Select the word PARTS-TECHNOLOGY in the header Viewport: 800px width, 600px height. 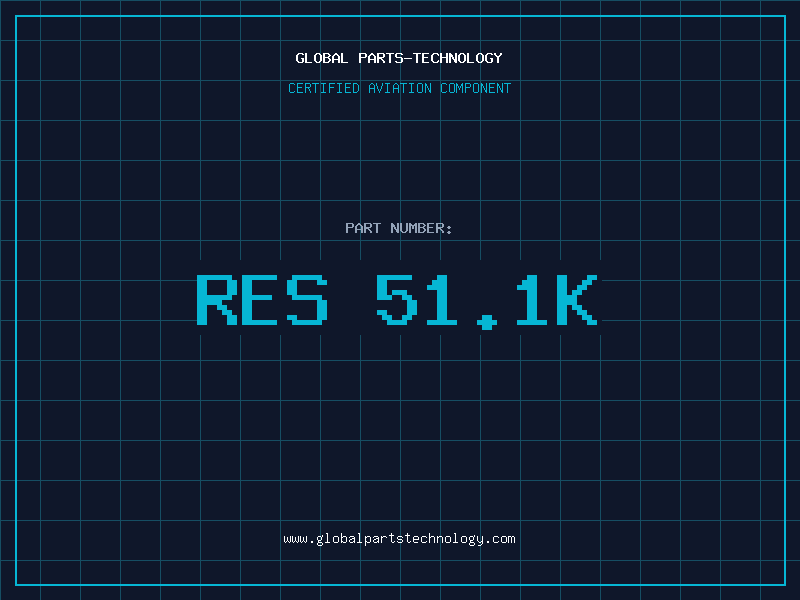429,58
